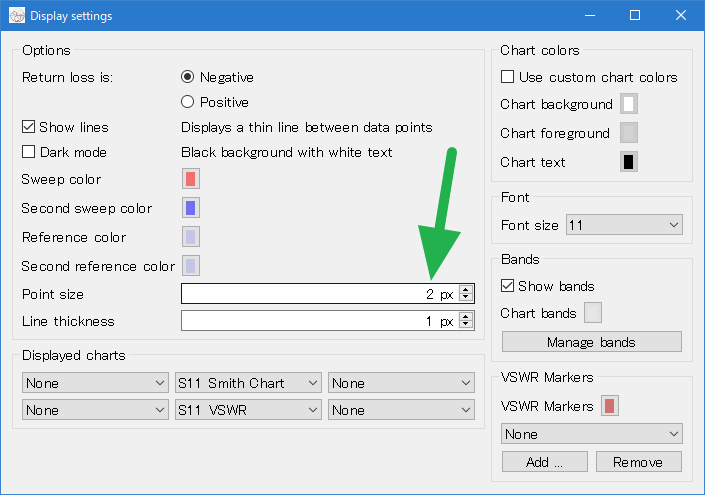705x495 pixels.
Task: Click inside the Point size field
Action: pyautogui.click(x=320, y=294)
